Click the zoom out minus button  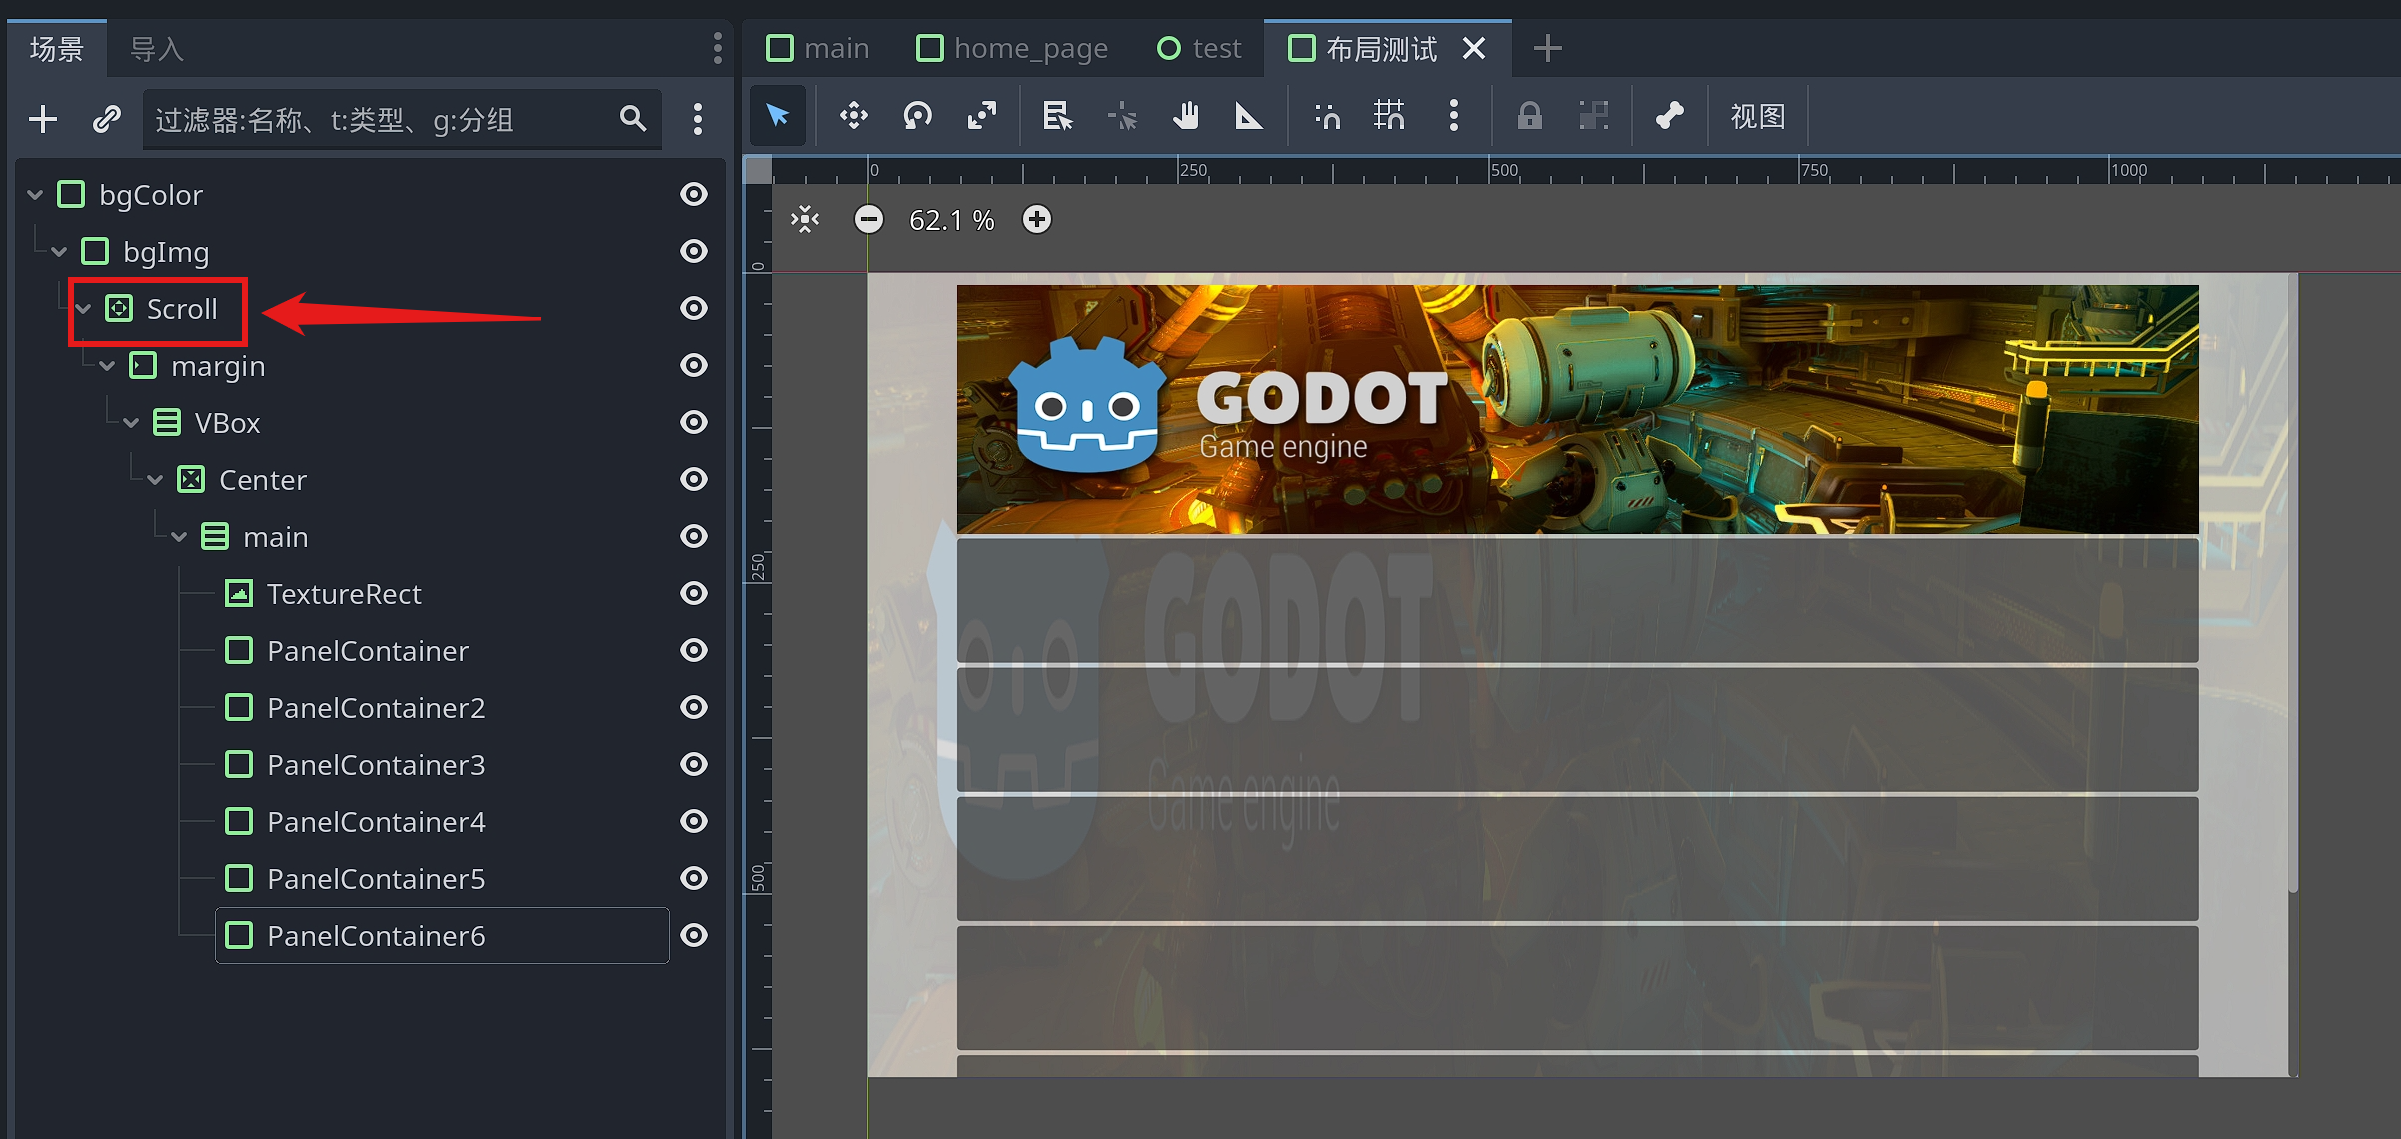point(869,219)
